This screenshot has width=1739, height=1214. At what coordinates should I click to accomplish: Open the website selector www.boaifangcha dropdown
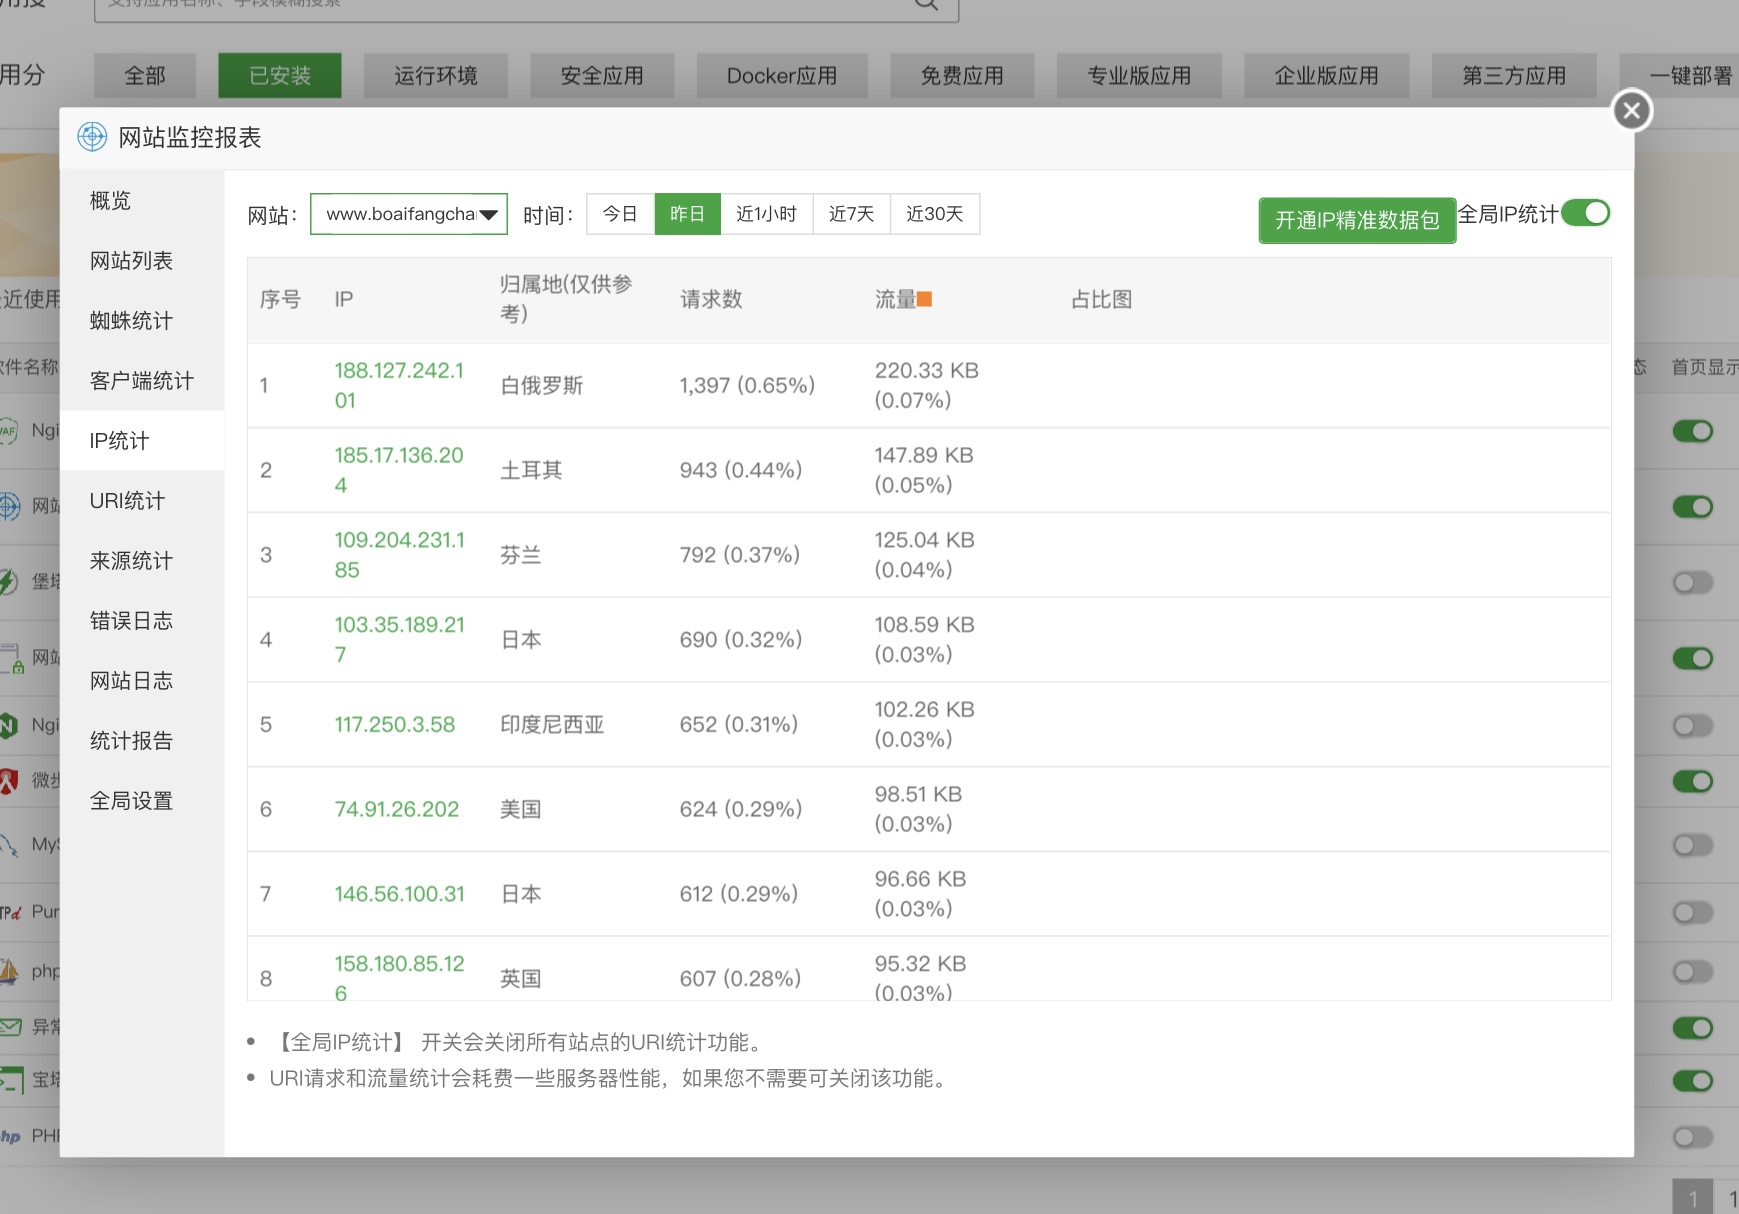pyautogui.click(x=409, y=214)
